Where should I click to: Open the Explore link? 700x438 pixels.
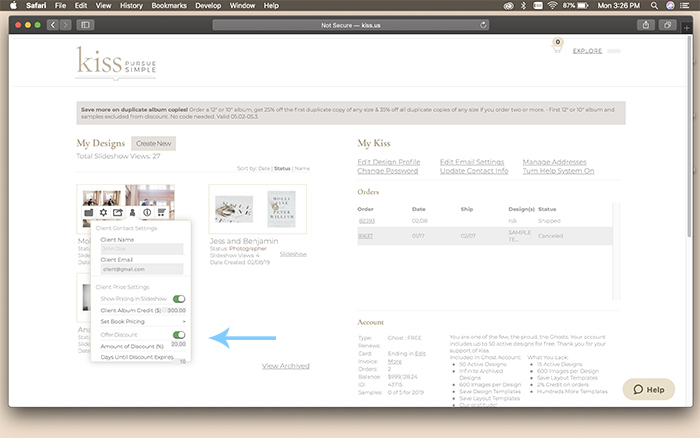pos(587,51)
